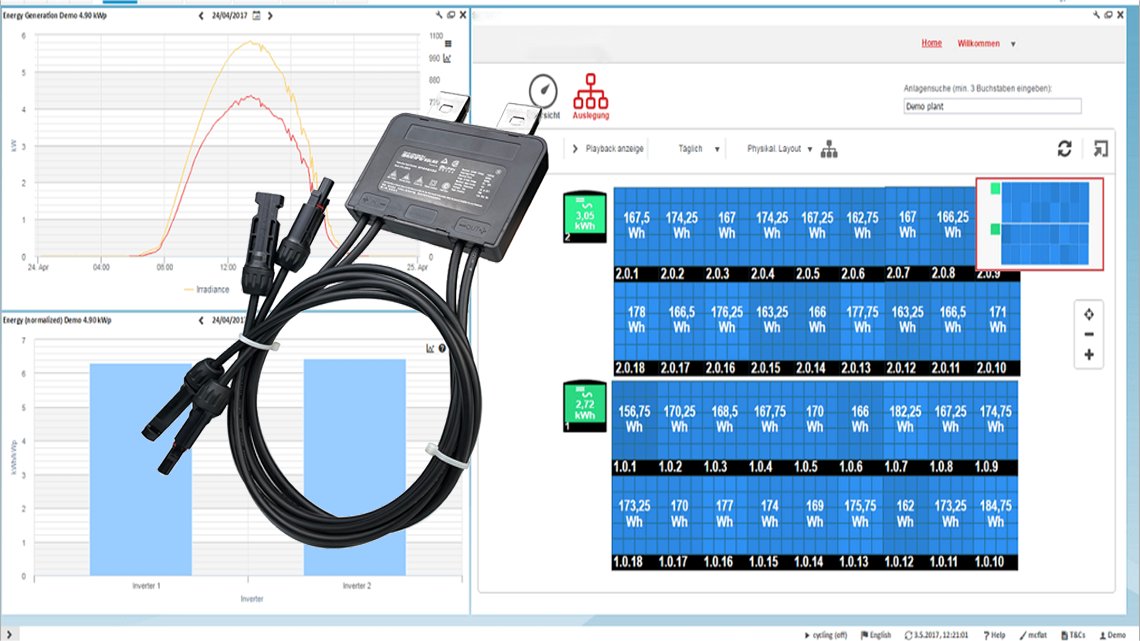
Task: Open the Home link
Action: click(931, 44)
